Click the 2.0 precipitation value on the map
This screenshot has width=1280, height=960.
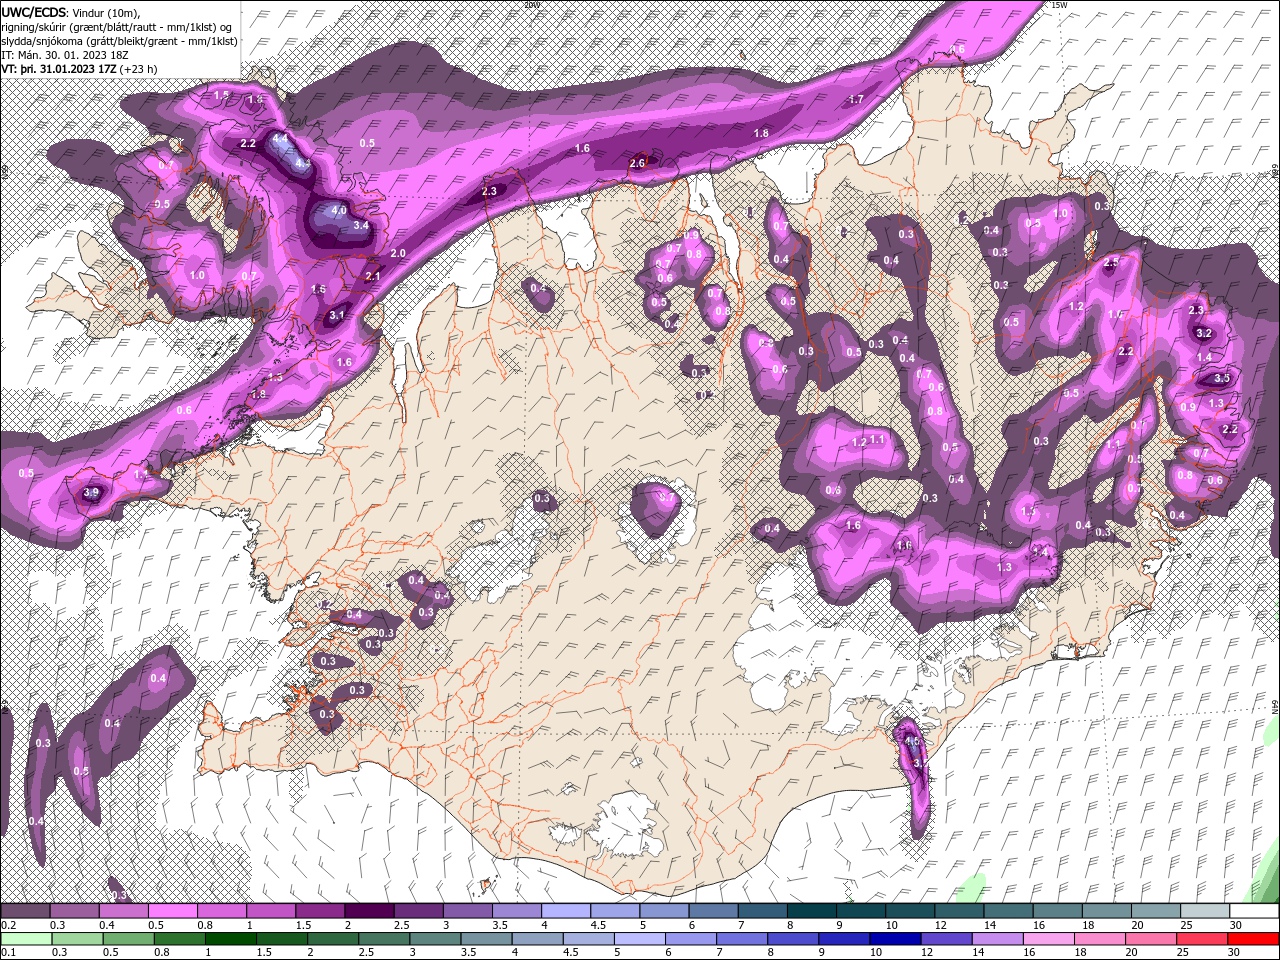(x=398, y=254)
